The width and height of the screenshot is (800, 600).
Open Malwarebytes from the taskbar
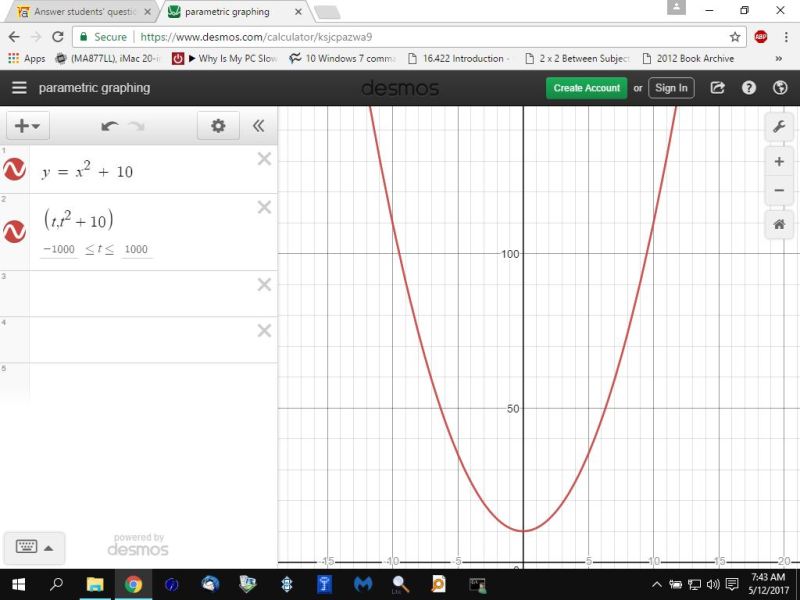coord(363,584)
